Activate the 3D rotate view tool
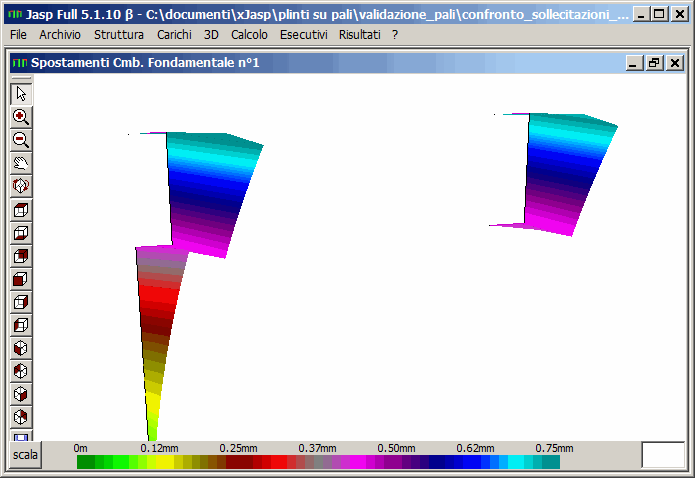 tap(21, 186)
